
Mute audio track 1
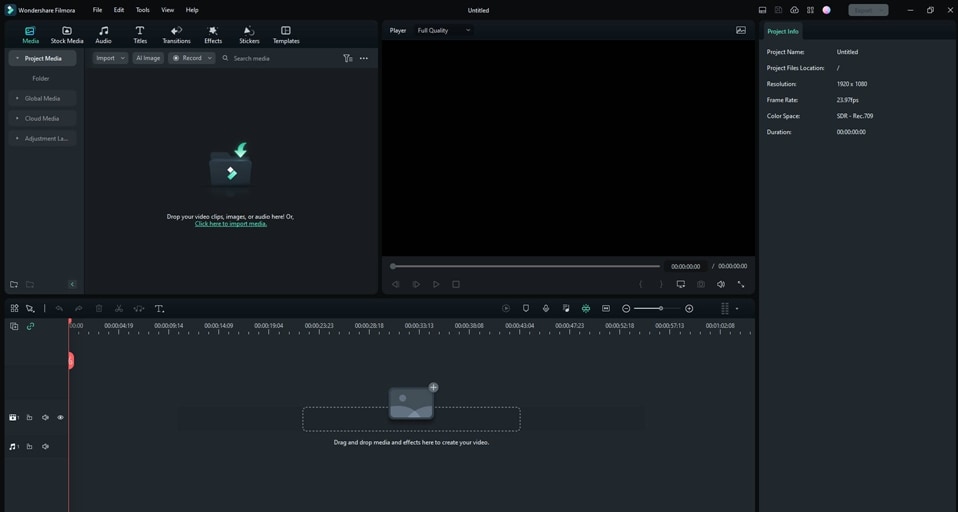(45, 447)
